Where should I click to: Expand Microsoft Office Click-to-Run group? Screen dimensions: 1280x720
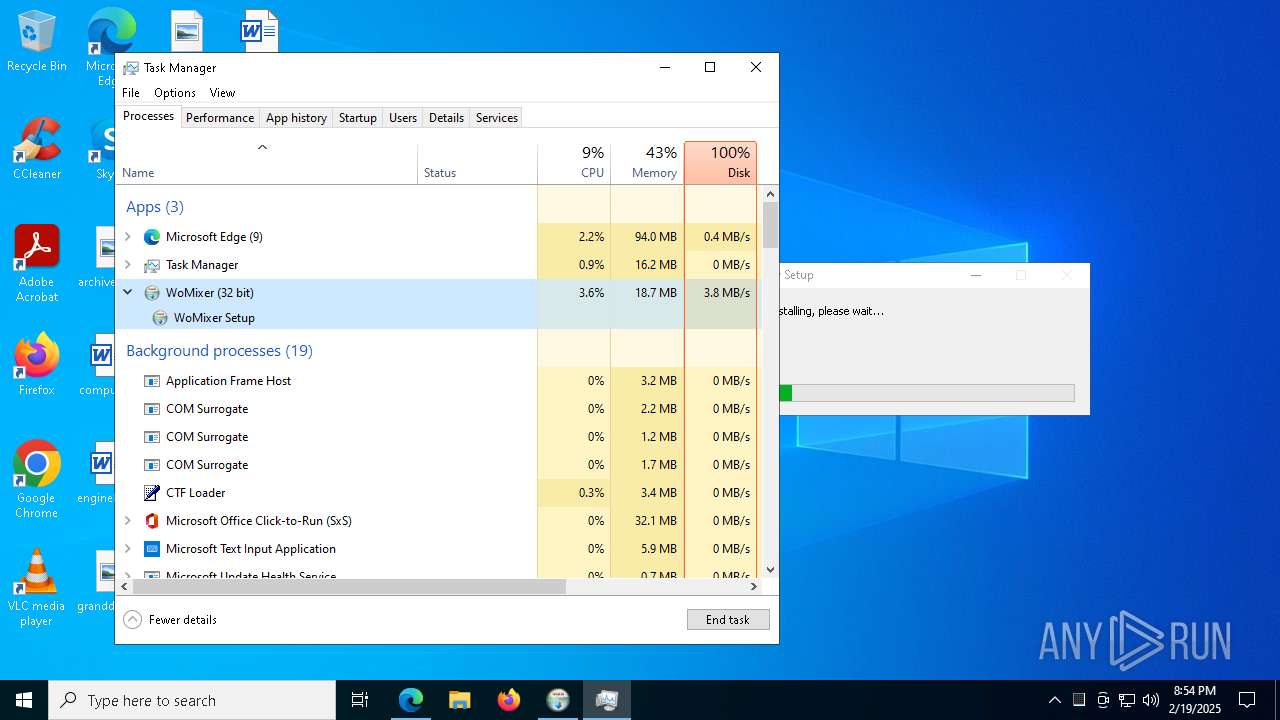coord(128,521)
